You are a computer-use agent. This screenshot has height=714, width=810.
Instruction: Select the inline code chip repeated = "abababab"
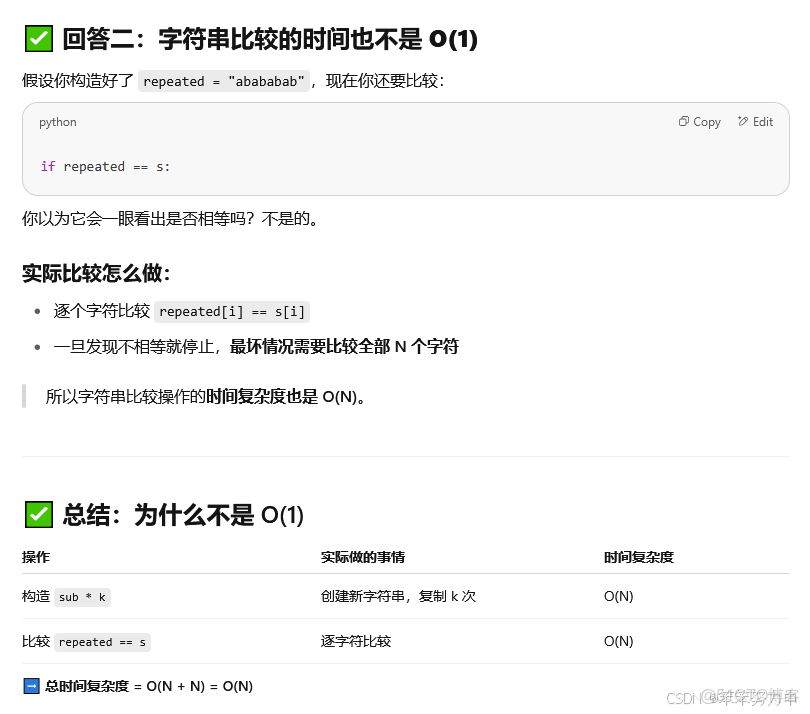[220, 81]
